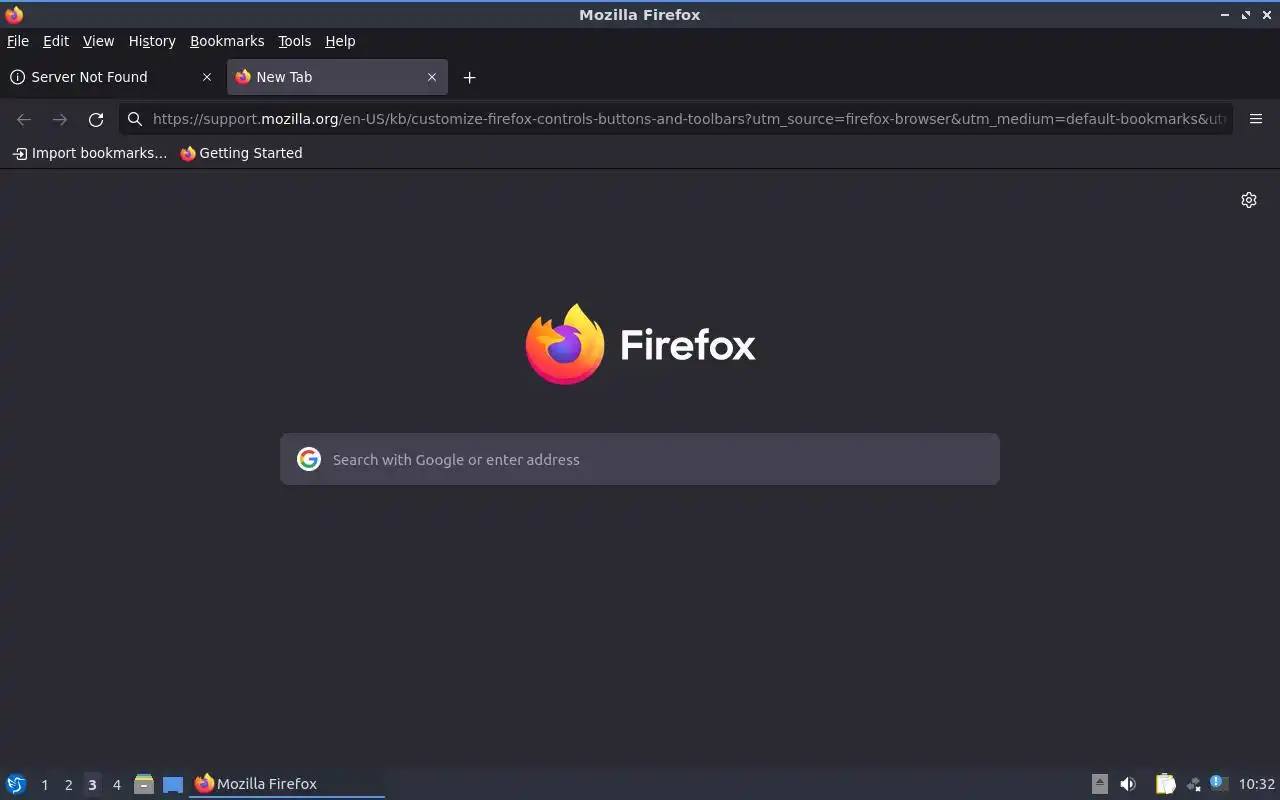Screen dimensions: 1280x800
Task: Open file manager from taskbar
Action: click(144, 784)
